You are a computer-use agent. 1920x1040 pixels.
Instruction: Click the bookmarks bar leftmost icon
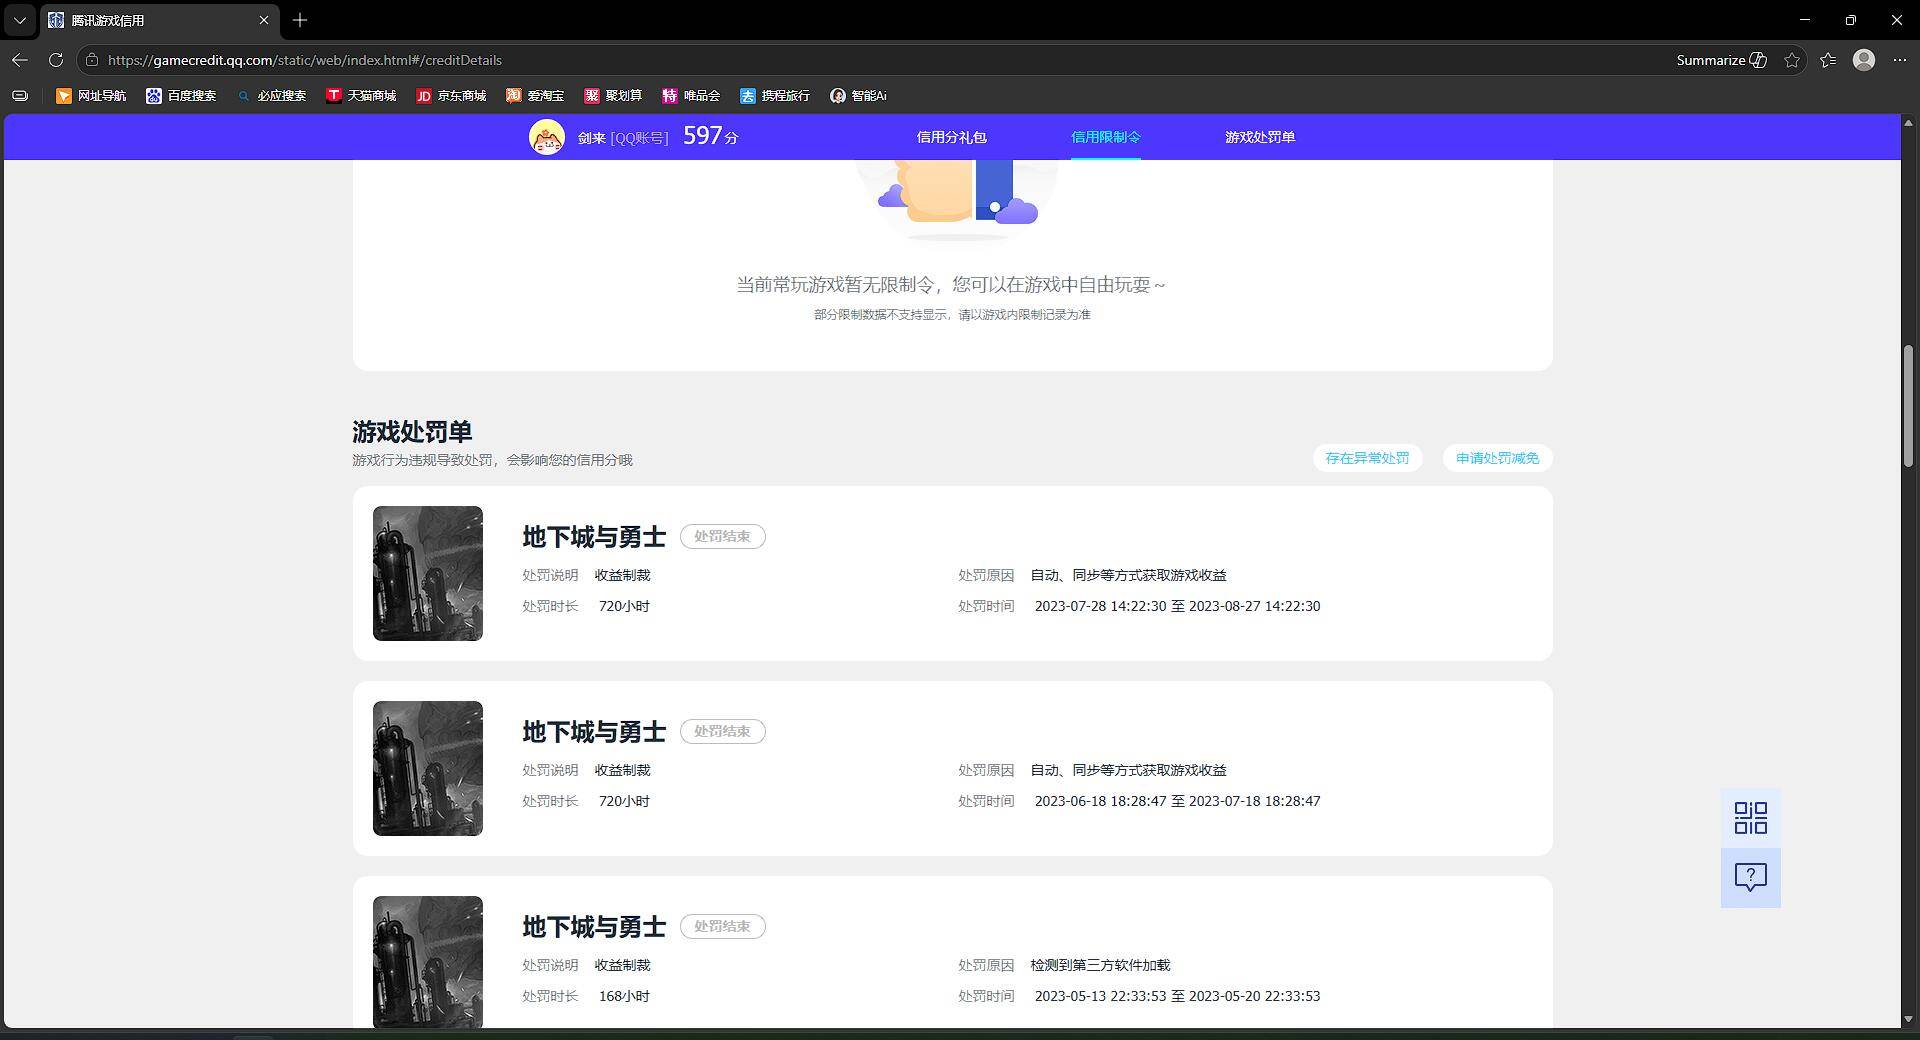click(x=20, y=96)
